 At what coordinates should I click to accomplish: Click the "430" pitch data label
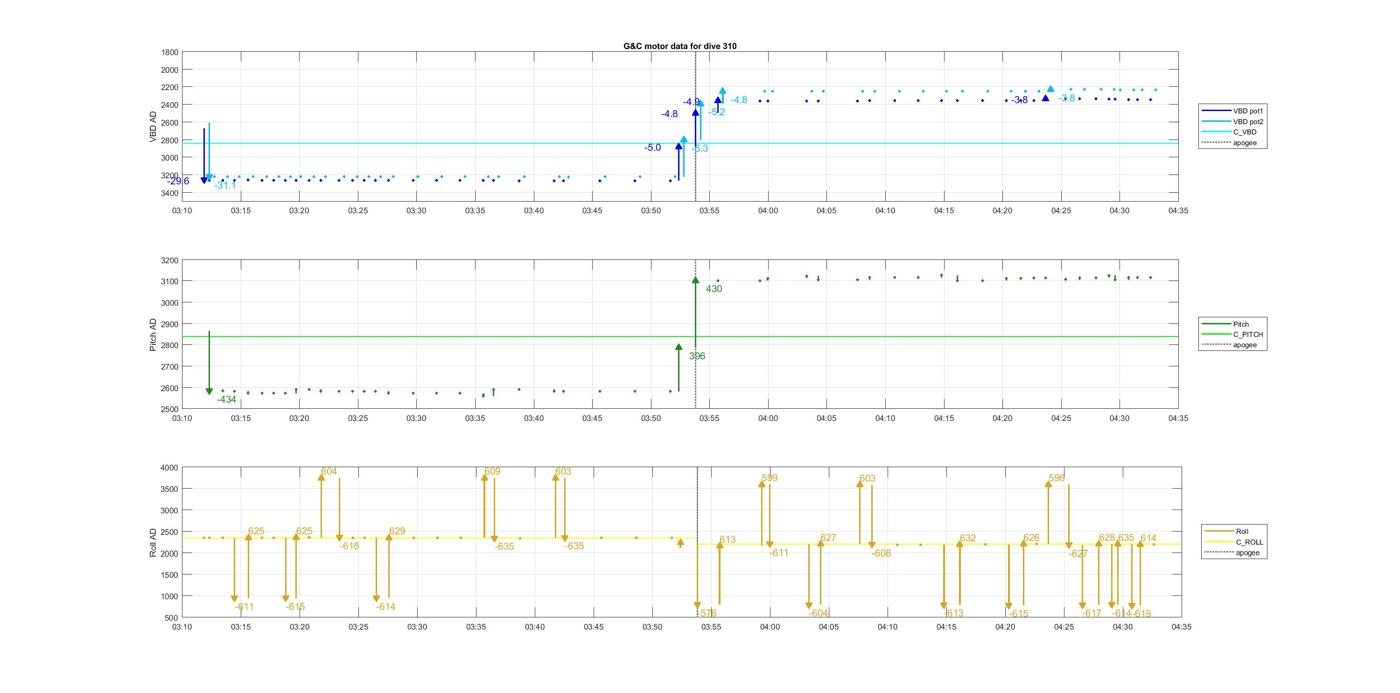pyautogui.click(x=714, y=289)
